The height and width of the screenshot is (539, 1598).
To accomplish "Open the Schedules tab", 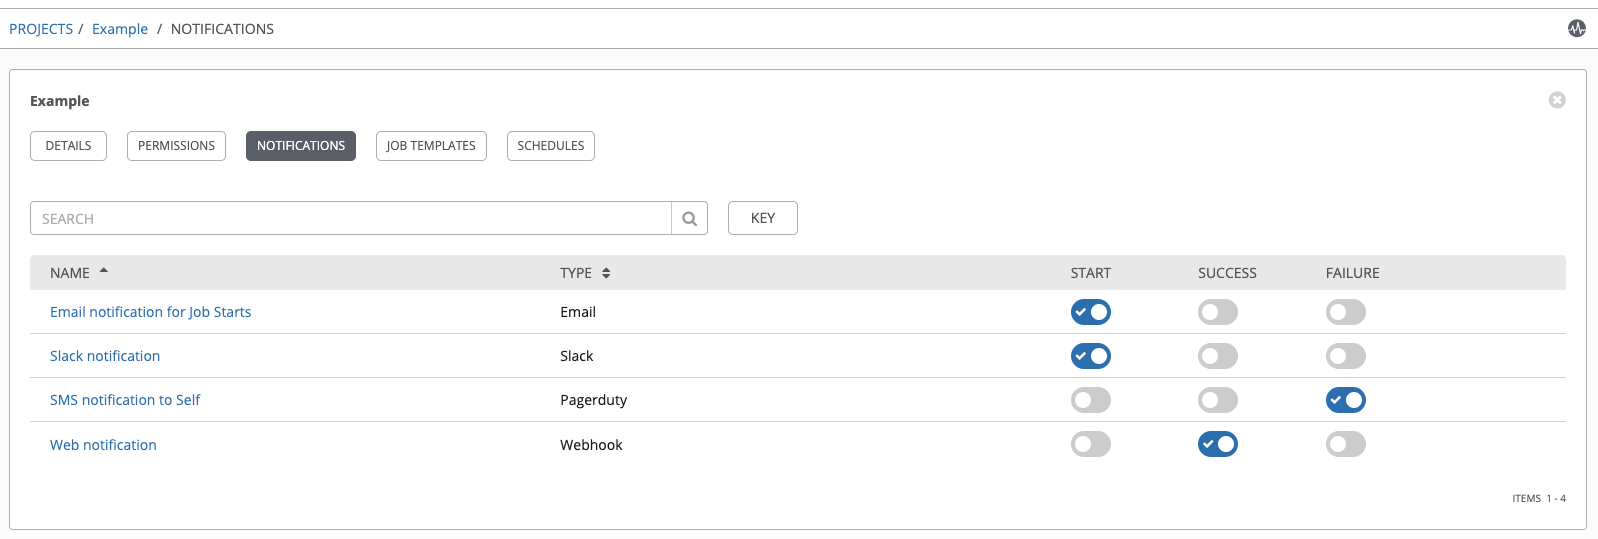I will pos(551,146).
